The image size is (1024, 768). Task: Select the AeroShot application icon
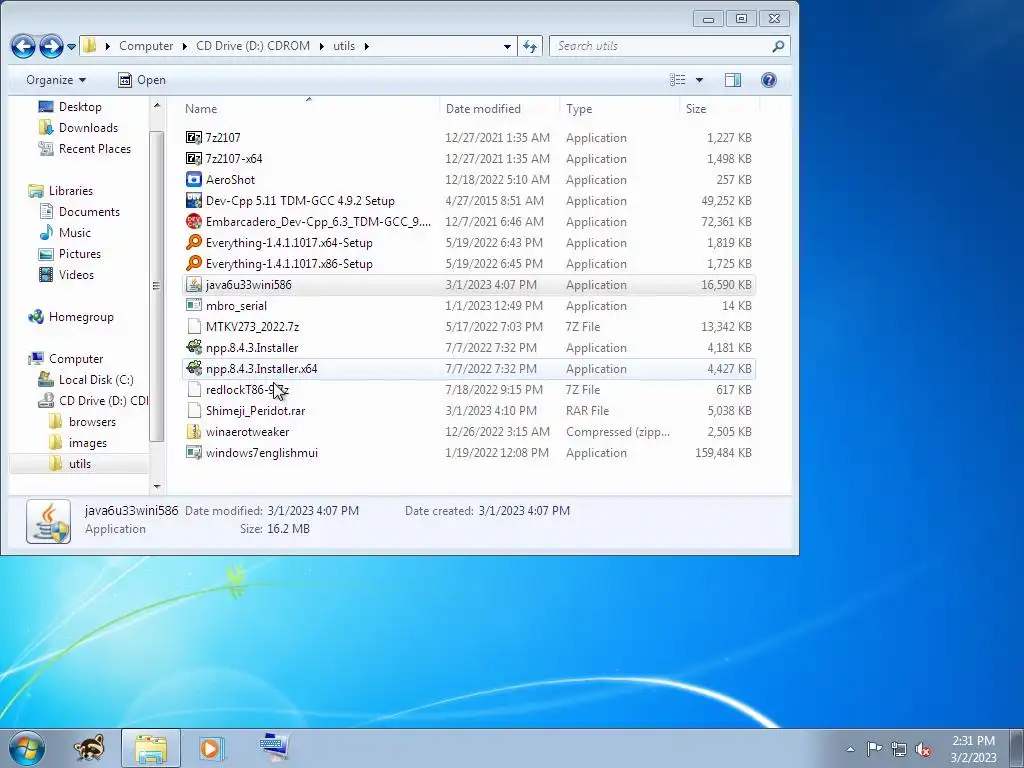[x=193, y=179]
